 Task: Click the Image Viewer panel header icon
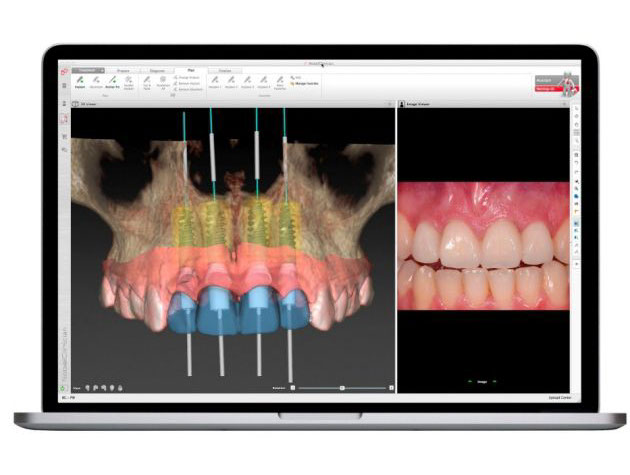[x=402, y=104]
